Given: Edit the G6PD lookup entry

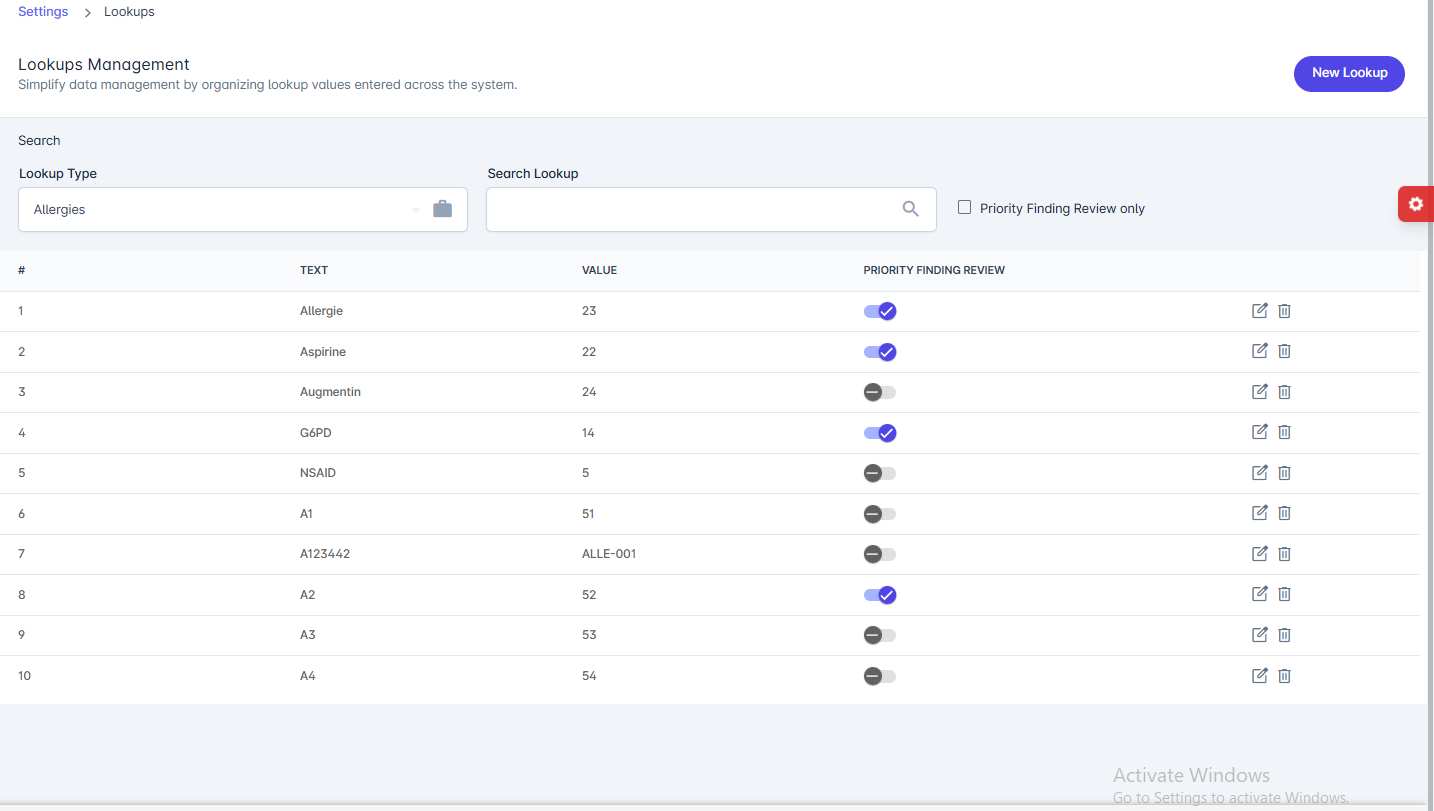Looking at the screenshot, I should click(x=1260, y=431).
